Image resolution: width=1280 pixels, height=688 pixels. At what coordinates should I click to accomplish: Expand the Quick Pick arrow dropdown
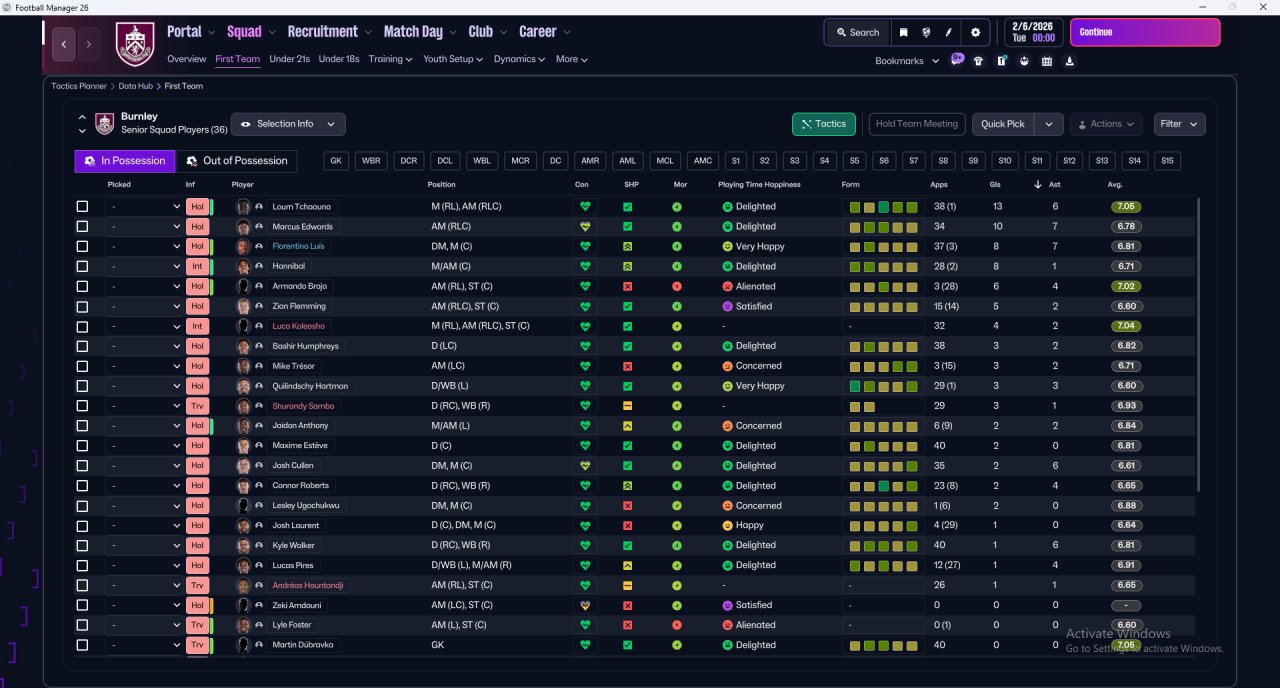click(x=1048, y=124)
